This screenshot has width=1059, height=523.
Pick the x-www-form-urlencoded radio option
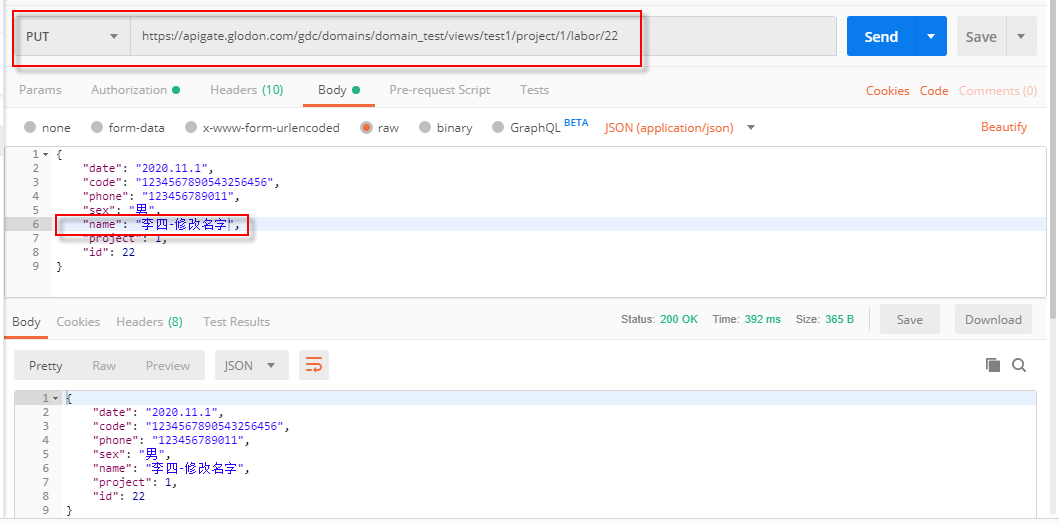(x=190, y=128)
